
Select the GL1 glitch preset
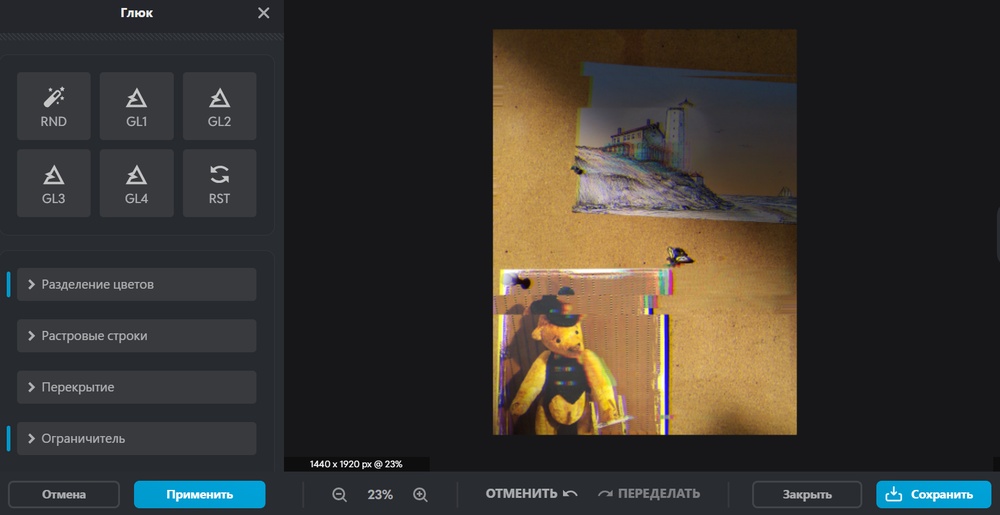tap(136, 106)
